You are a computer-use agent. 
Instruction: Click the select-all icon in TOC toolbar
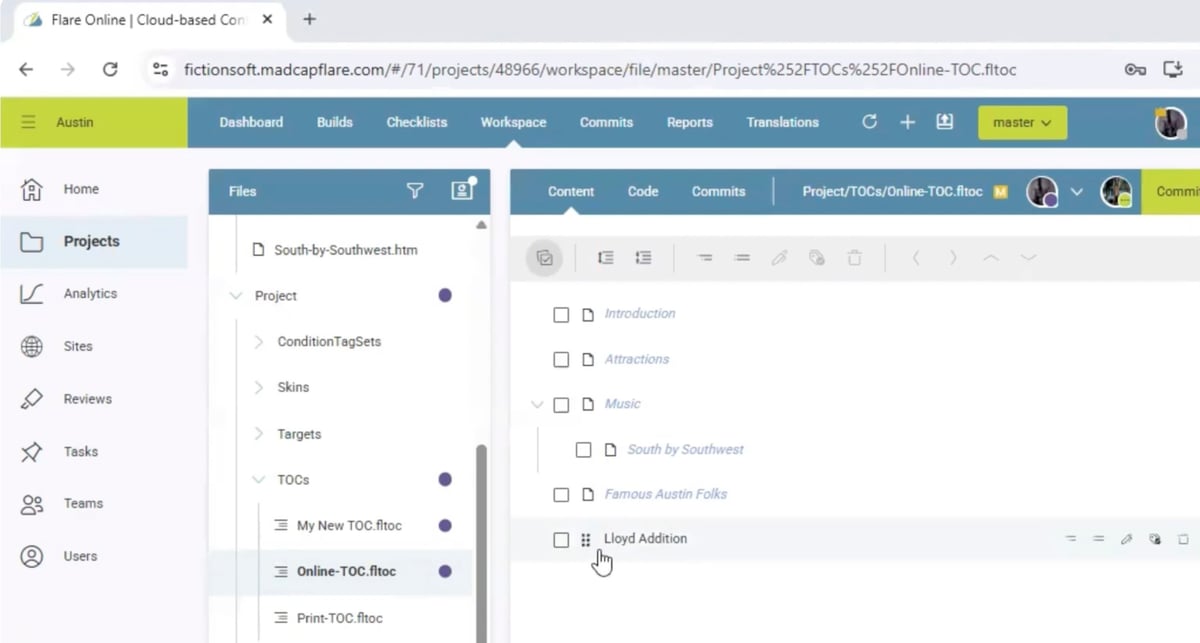pyautogui.click(x=545, y=258)
